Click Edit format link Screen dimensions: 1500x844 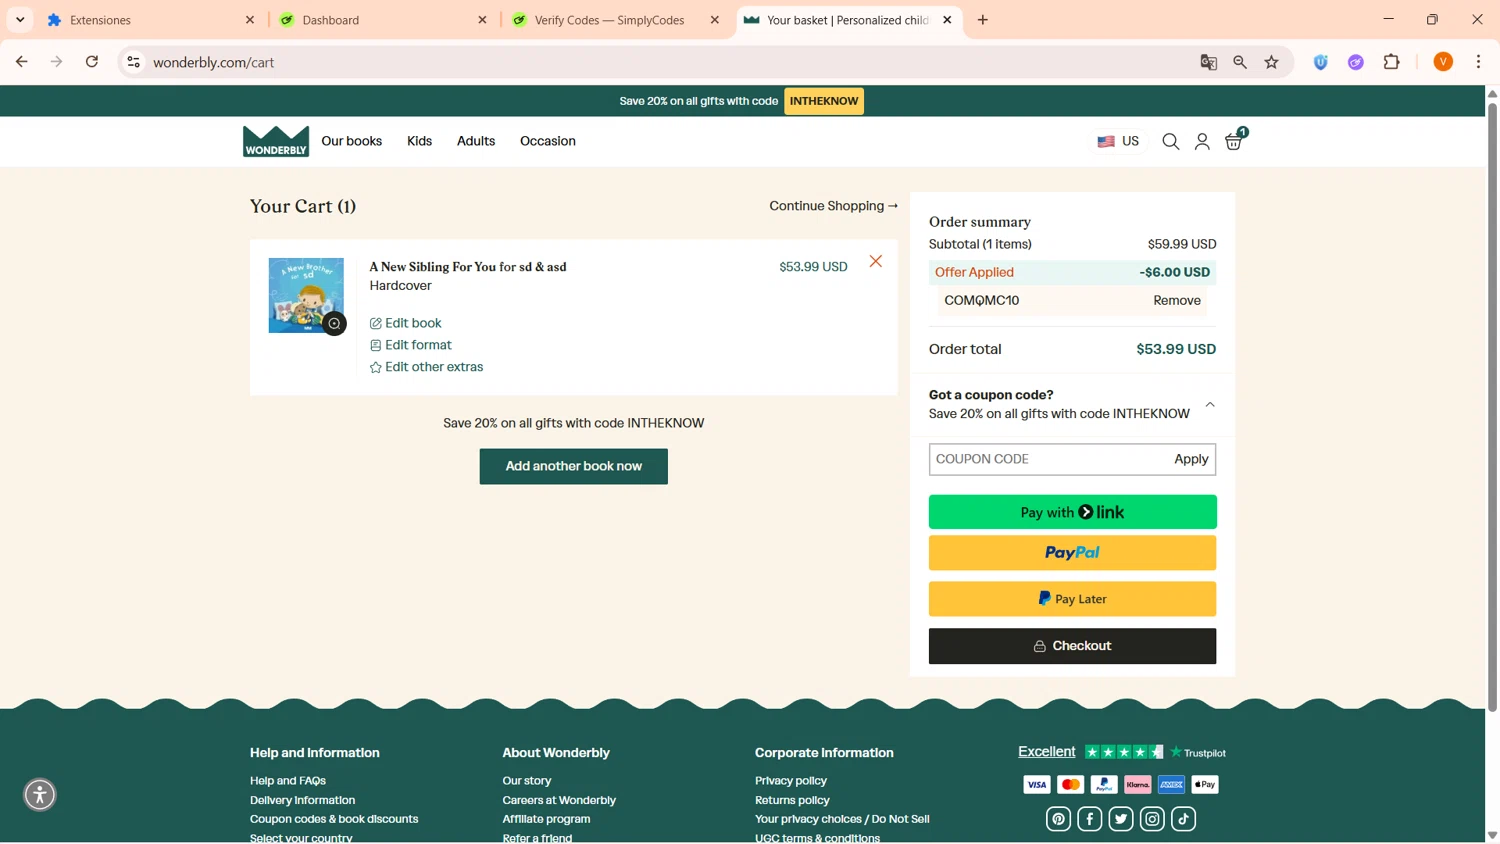411,345
